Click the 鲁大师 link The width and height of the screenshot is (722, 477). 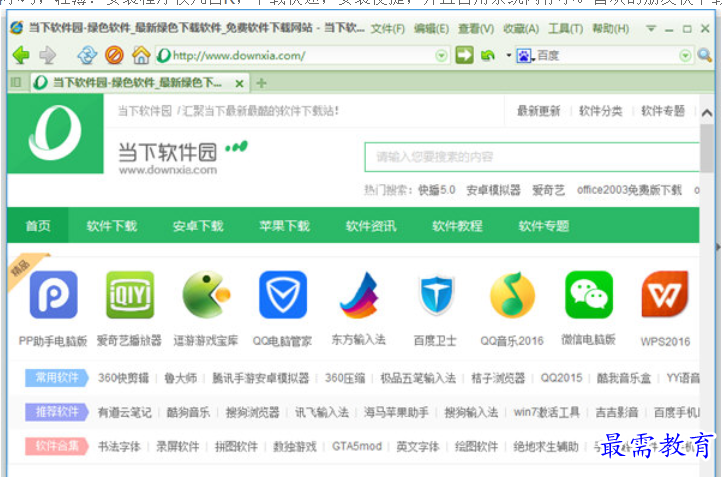point(180,378)
